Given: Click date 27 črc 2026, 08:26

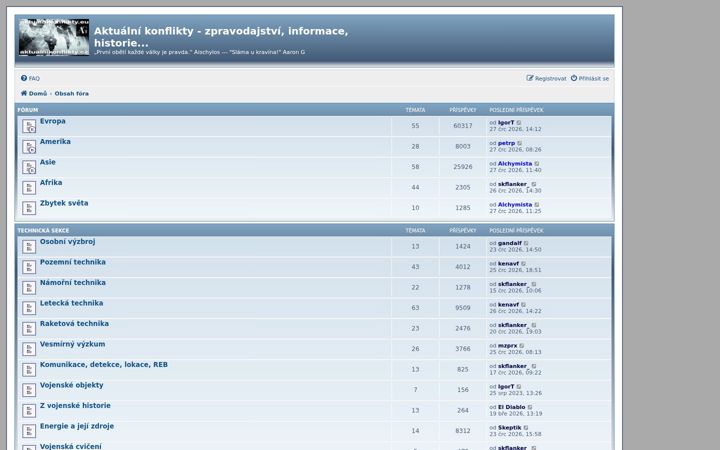Looking at the screenshot, I should coord(515,150).
